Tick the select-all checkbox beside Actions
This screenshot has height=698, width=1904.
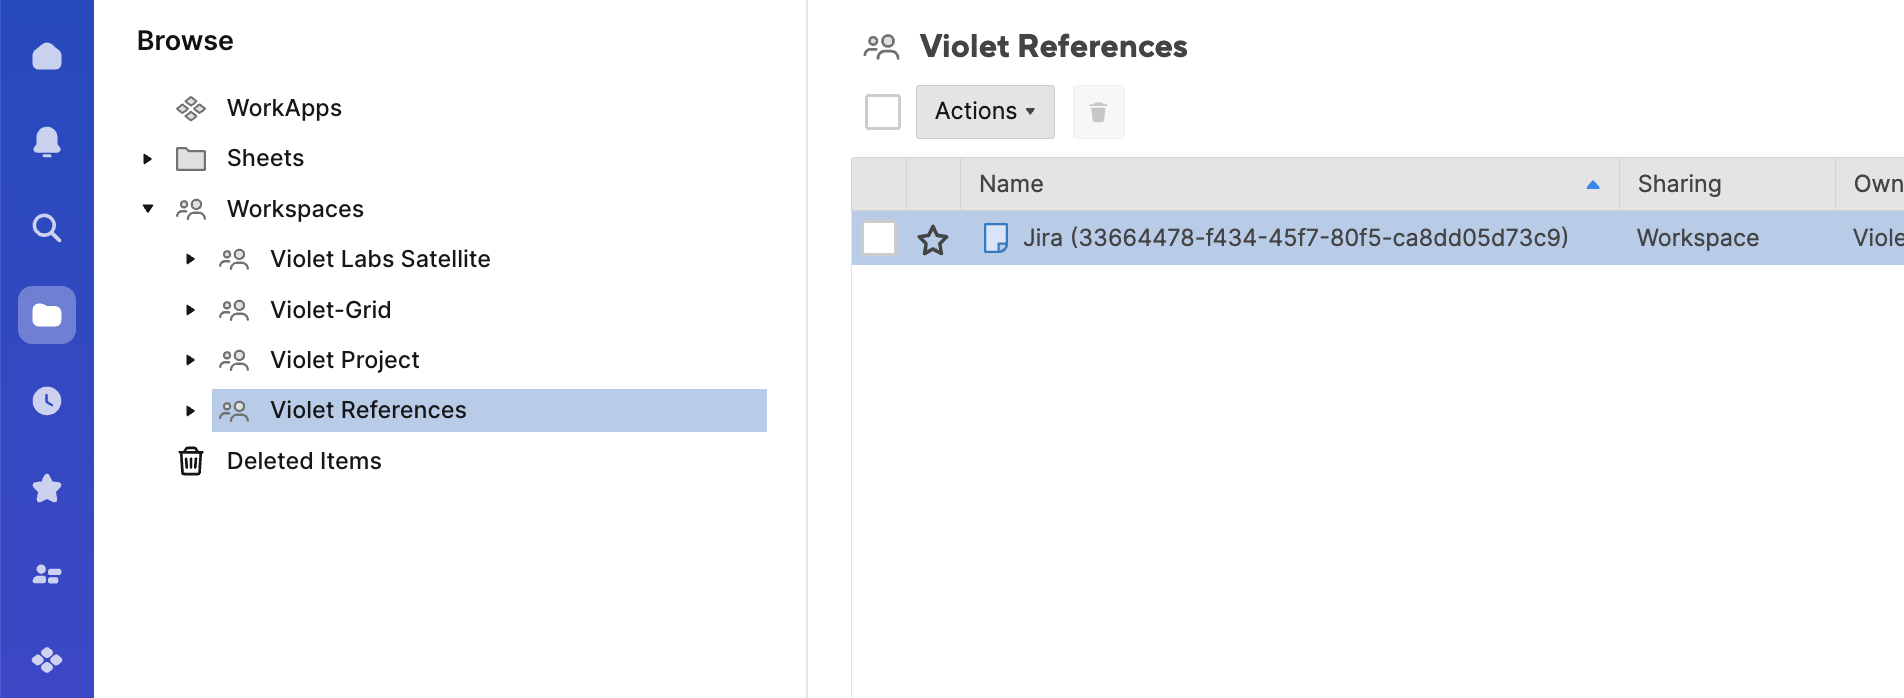pos(883,112)
